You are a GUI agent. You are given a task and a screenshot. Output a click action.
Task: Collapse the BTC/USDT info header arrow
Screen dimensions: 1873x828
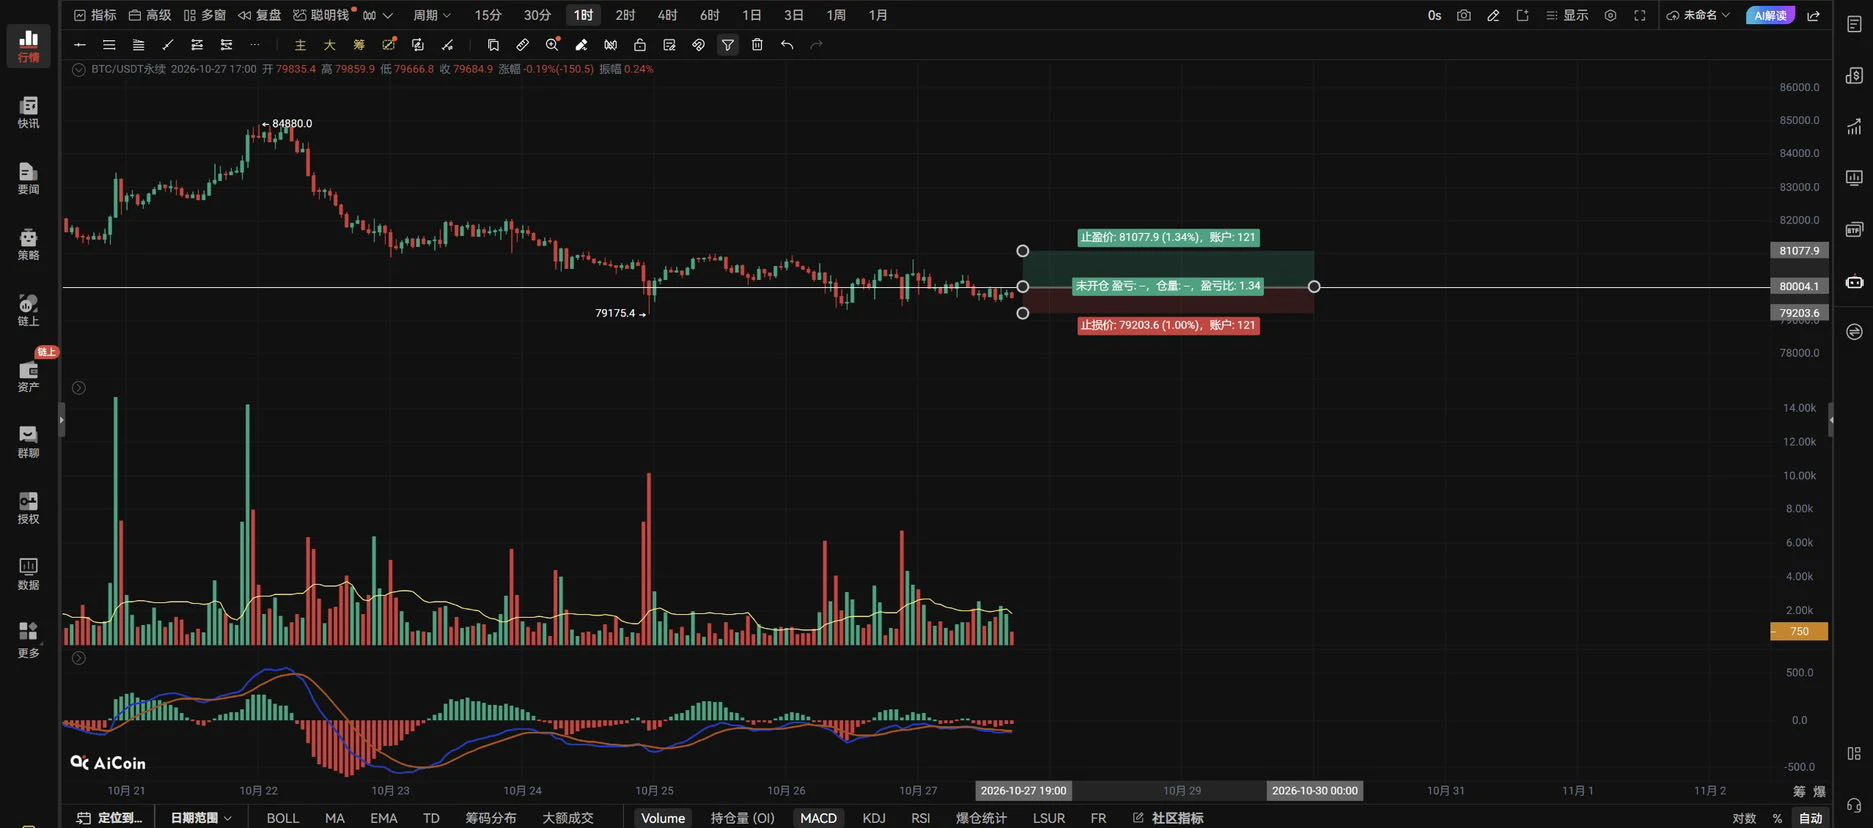79,69
